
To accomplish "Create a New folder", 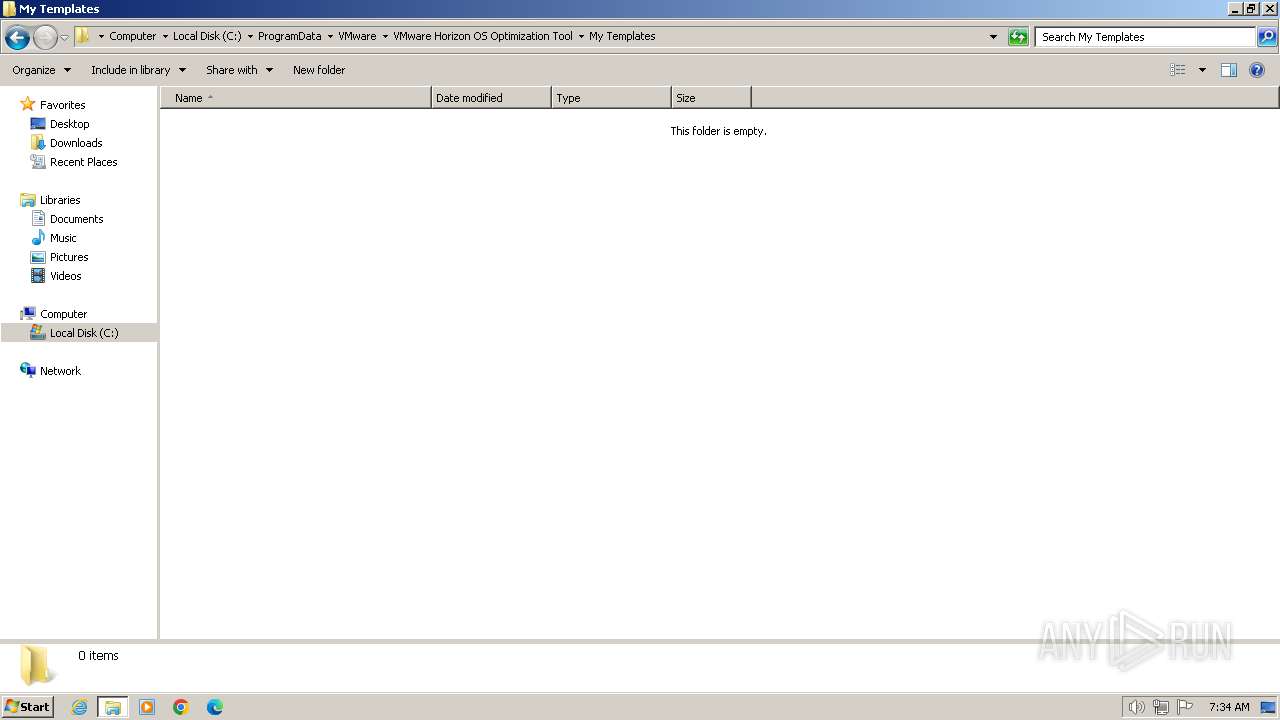I will tap(319, 70).
